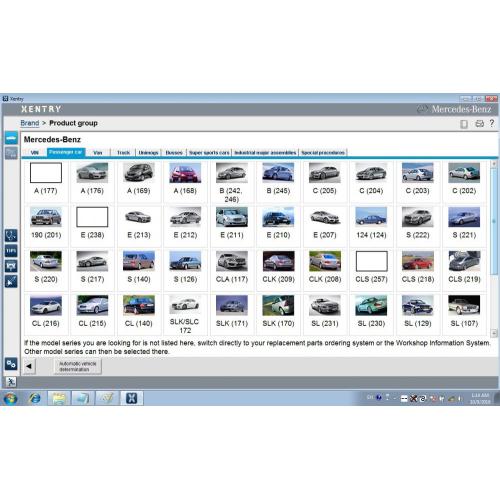
Task: Open the gears settings icon in sidebar
Action: [11, 364]
